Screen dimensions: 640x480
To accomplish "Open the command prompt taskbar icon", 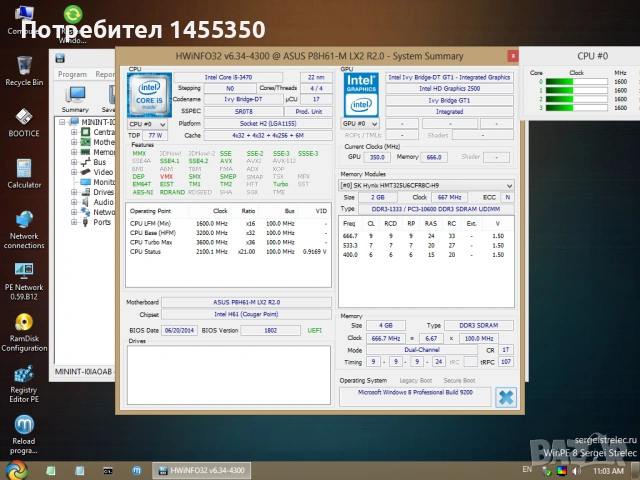I will [108, 471].
